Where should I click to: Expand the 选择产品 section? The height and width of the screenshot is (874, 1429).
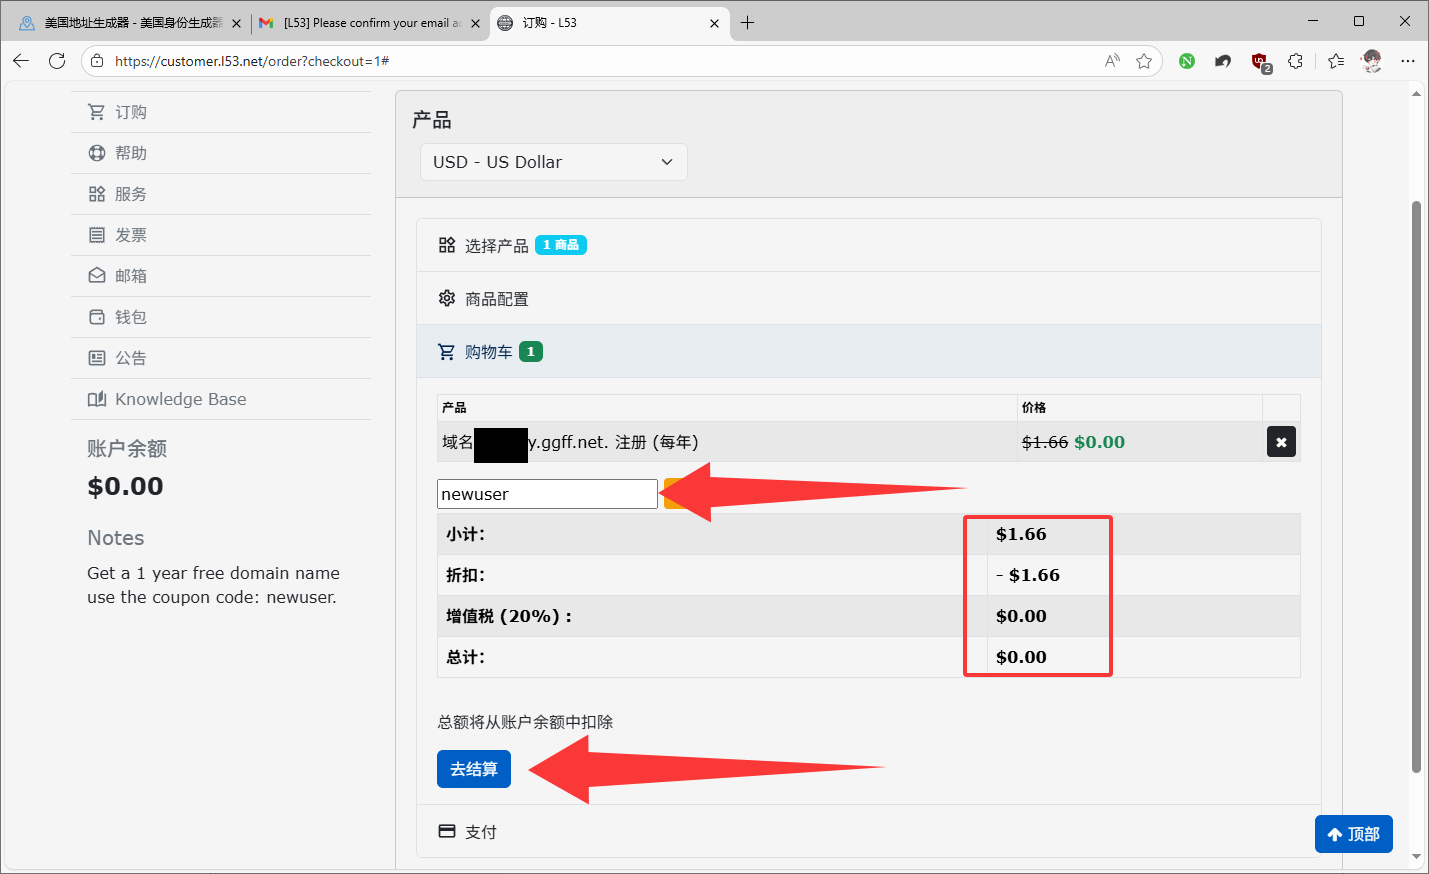[x=496, y=245]
